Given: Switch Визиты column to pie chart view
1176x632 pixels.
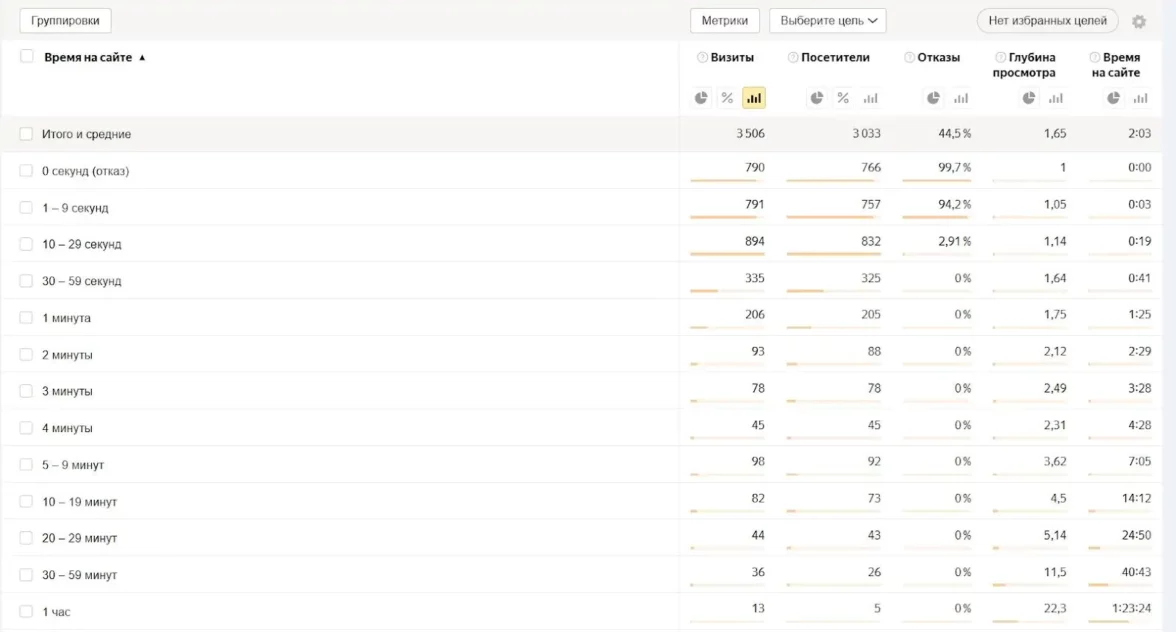Looking at the screenshot, I should pos(701,98).
